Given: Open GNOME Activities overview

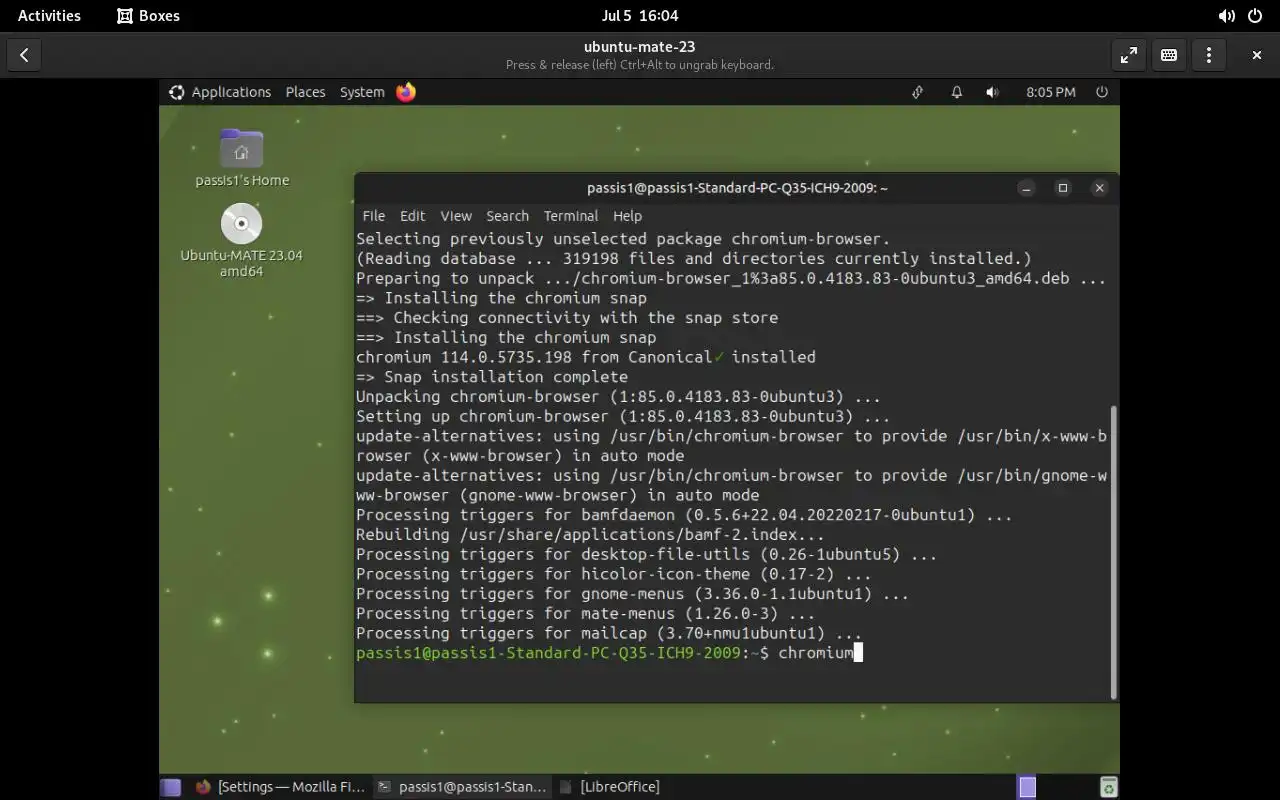Looking at the screenshot, I should tap(49, 15).
